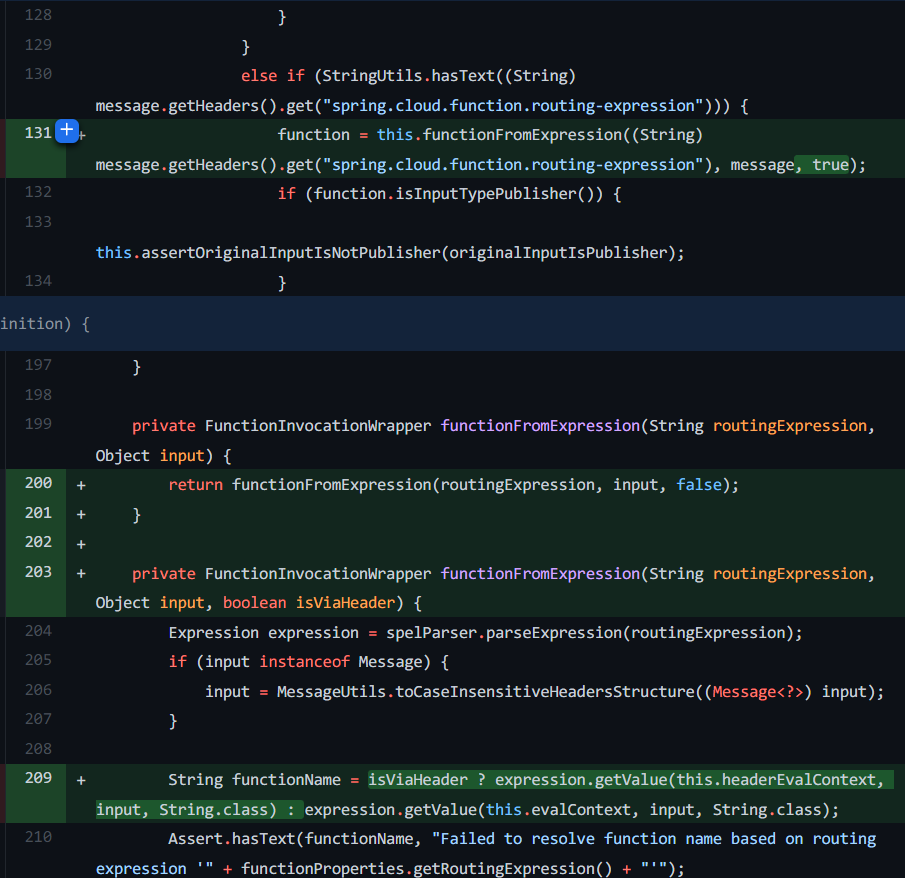Click 'getRoutingExpression' on line 210
The width and height of the screenshot is (905, 878).
504,869
